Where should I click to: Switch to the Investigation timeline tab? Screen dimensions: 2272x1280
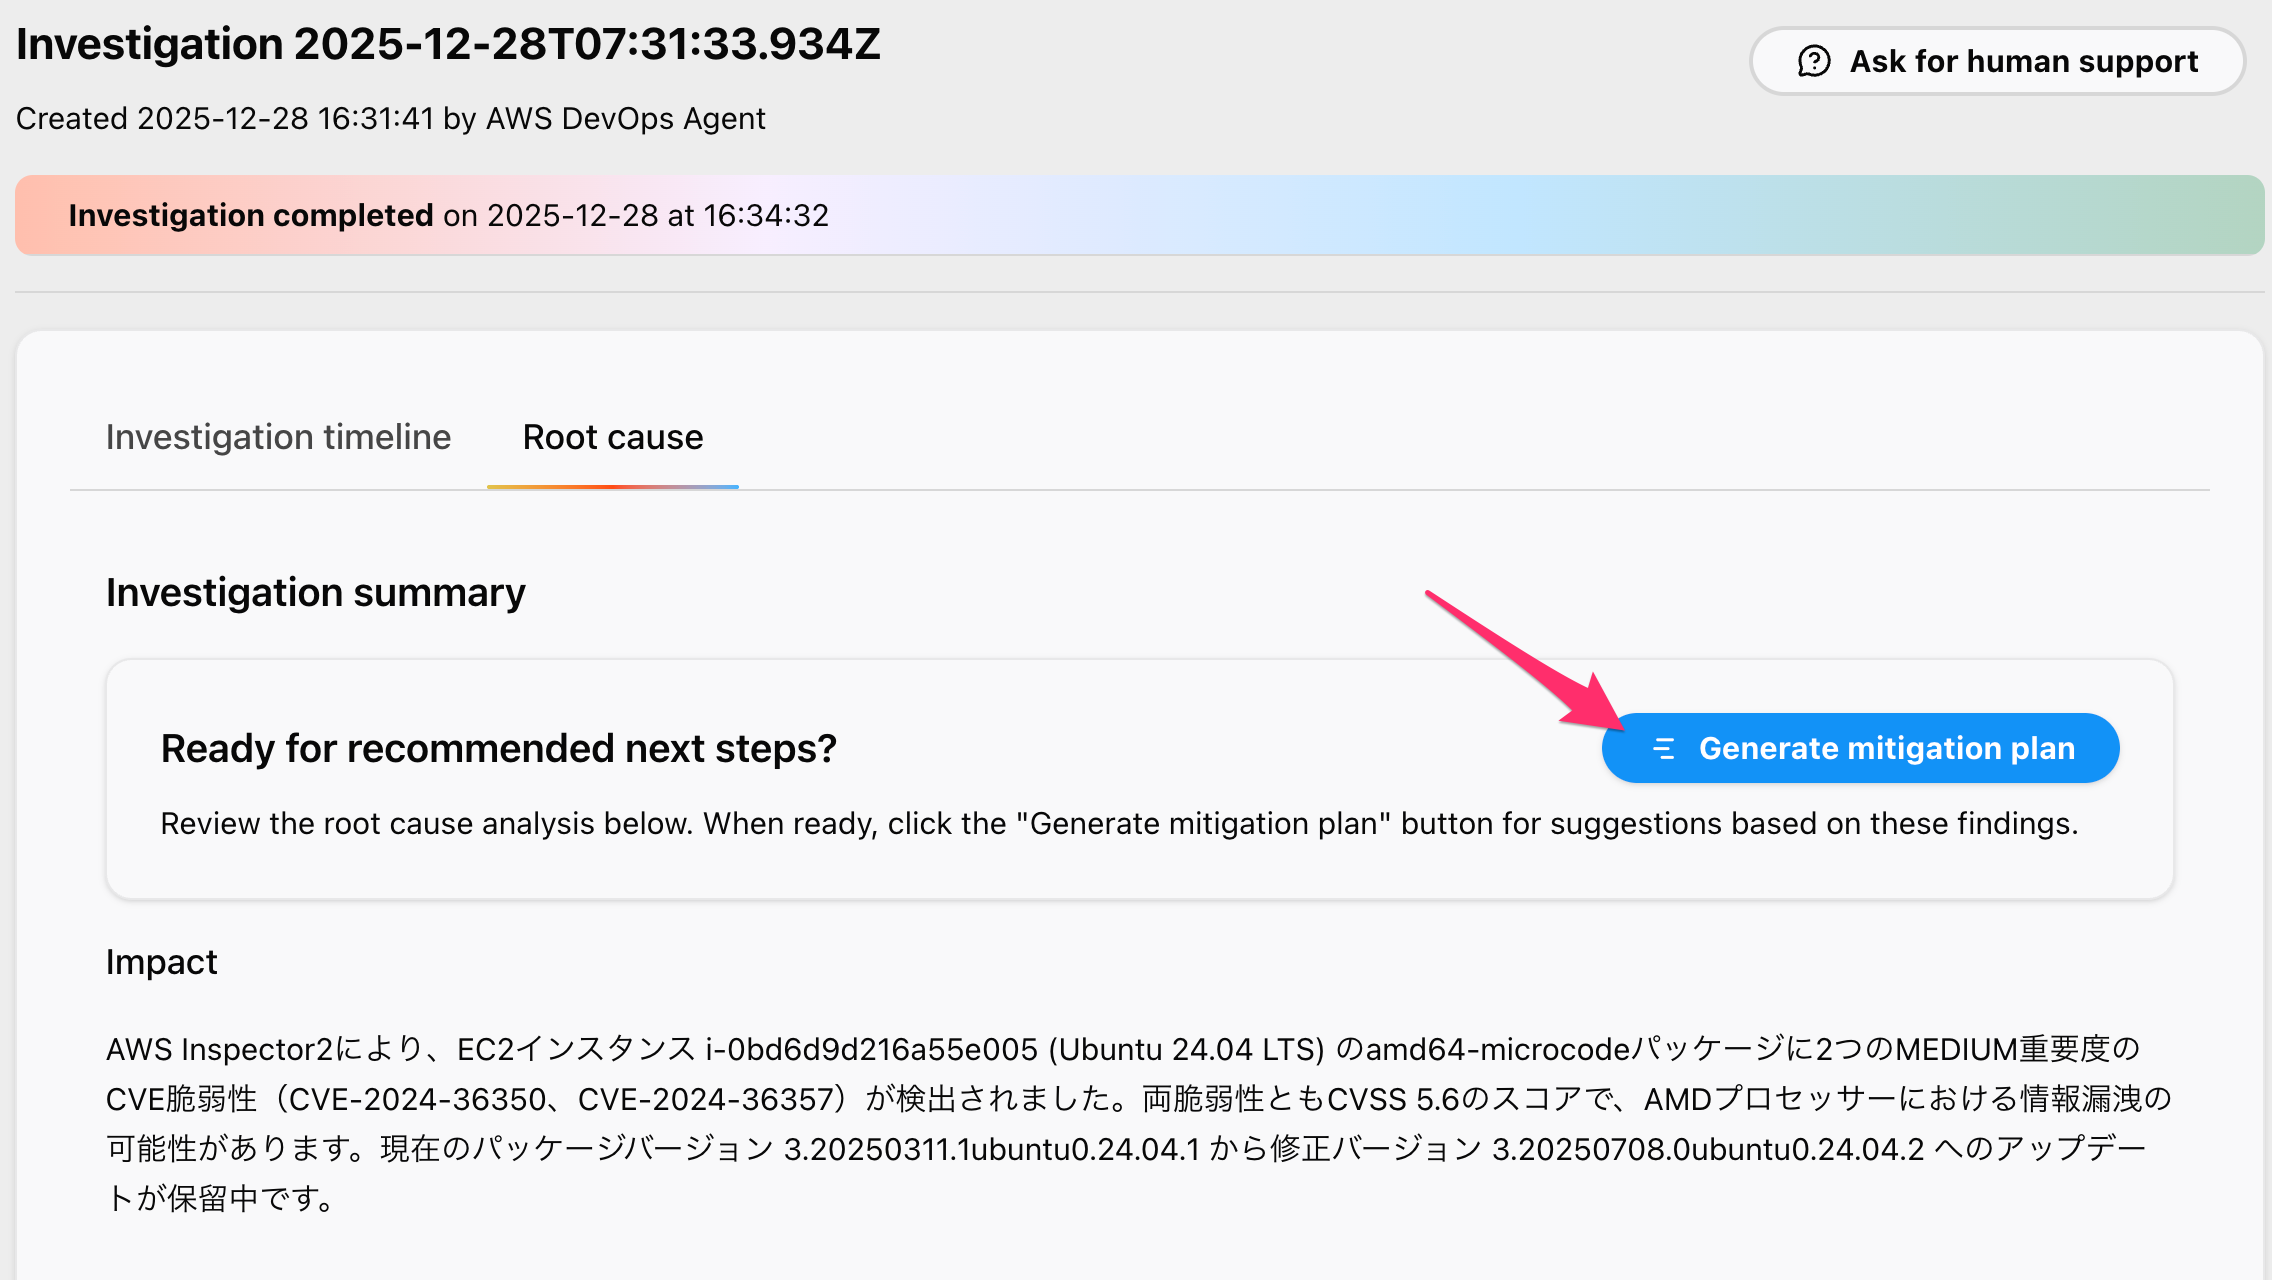pyautogui.click(x=278, y=437)
